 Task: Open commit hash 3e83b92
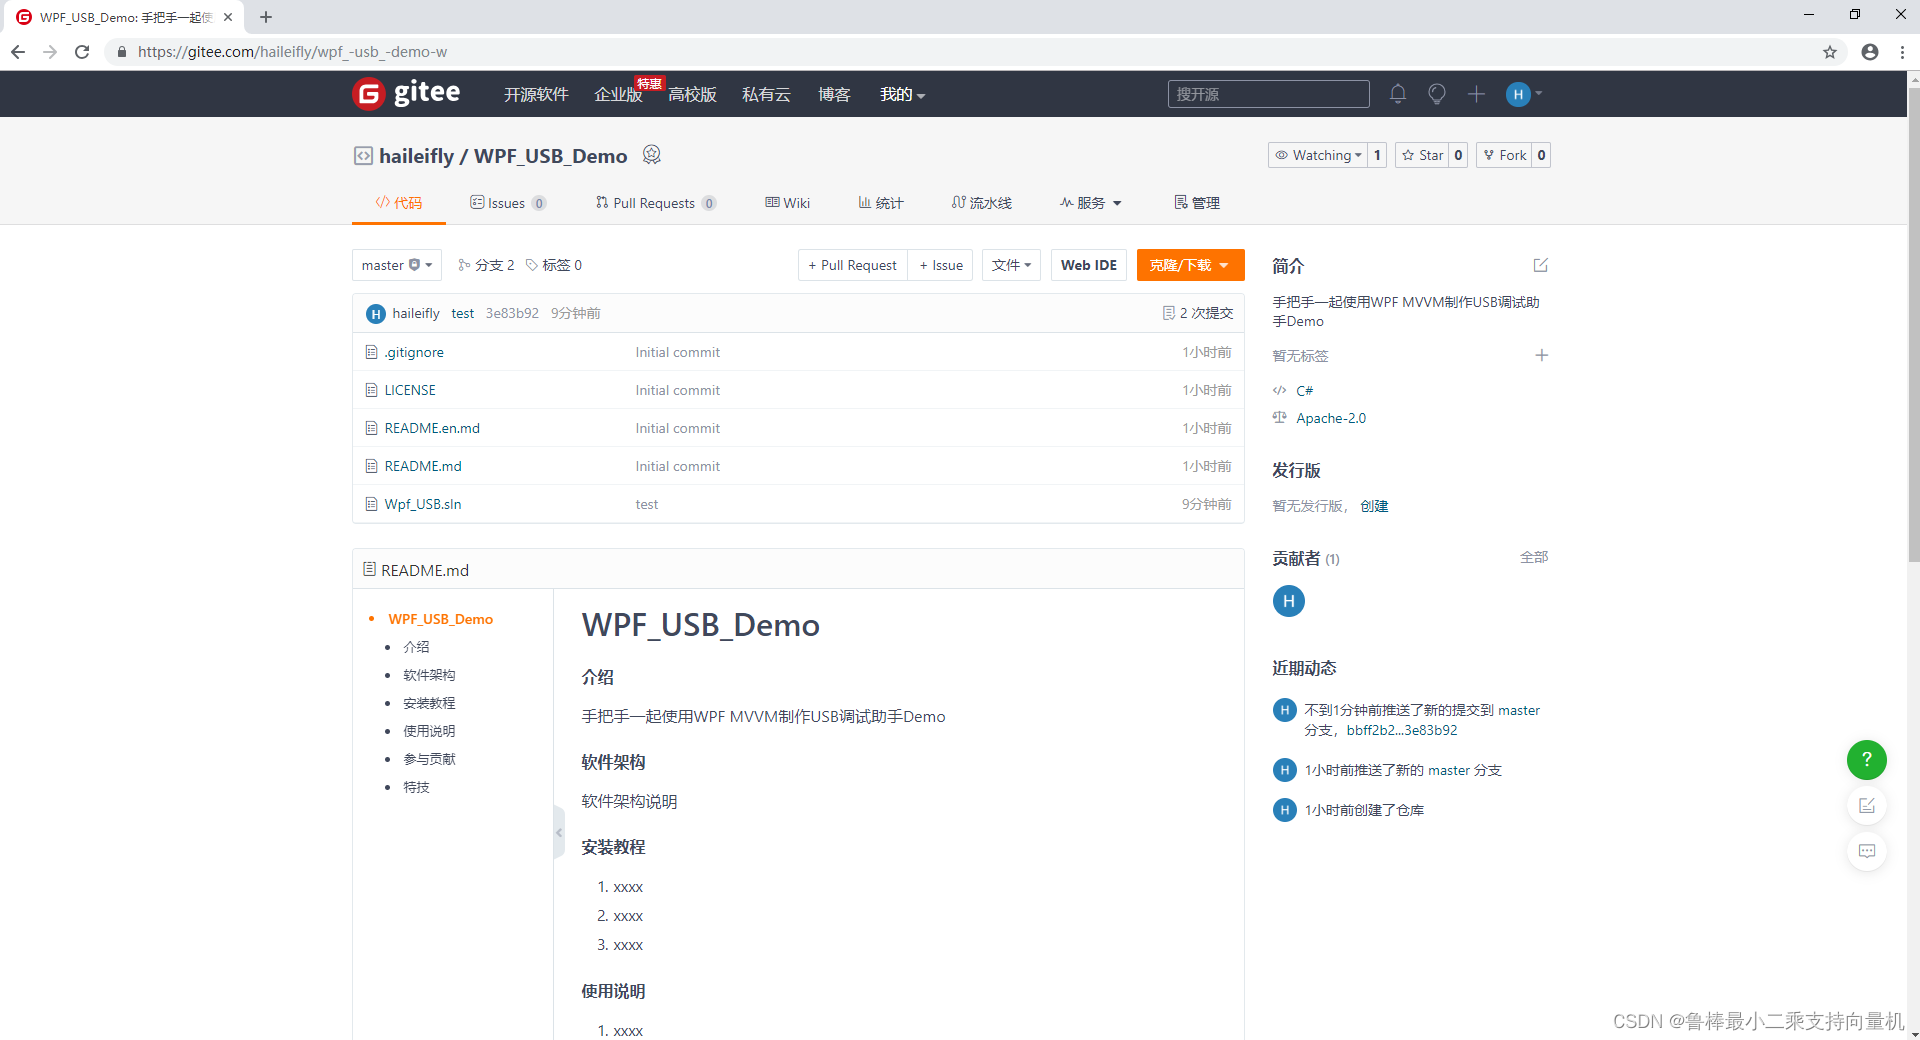coord(512,313)
